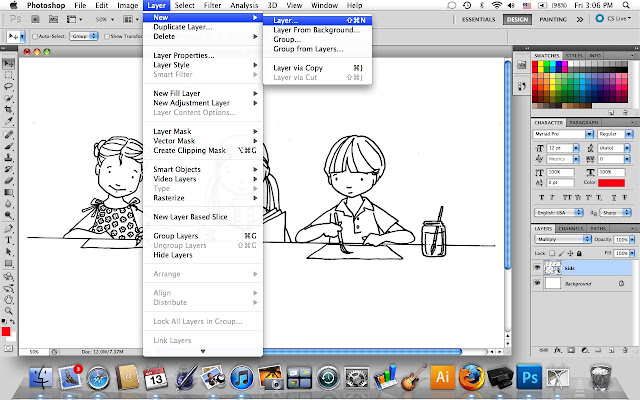Select the Horizontal Type tool
Image resolution: width=640 pixels, height=400 pixels.
[x=8, y=240]
